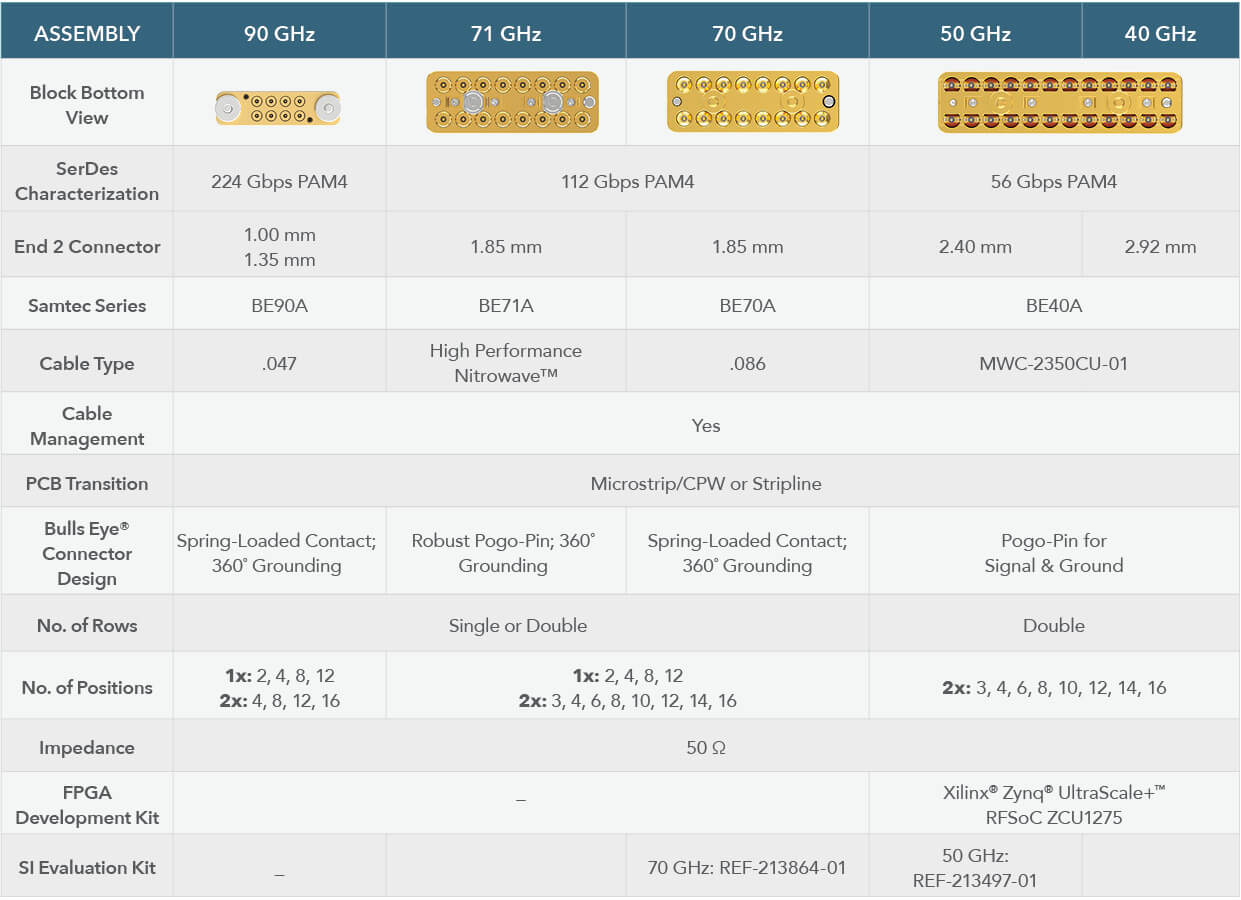The image size is (1241, 900).
Task: Click the 90 GHz connector block image
Action: (278, 108)
